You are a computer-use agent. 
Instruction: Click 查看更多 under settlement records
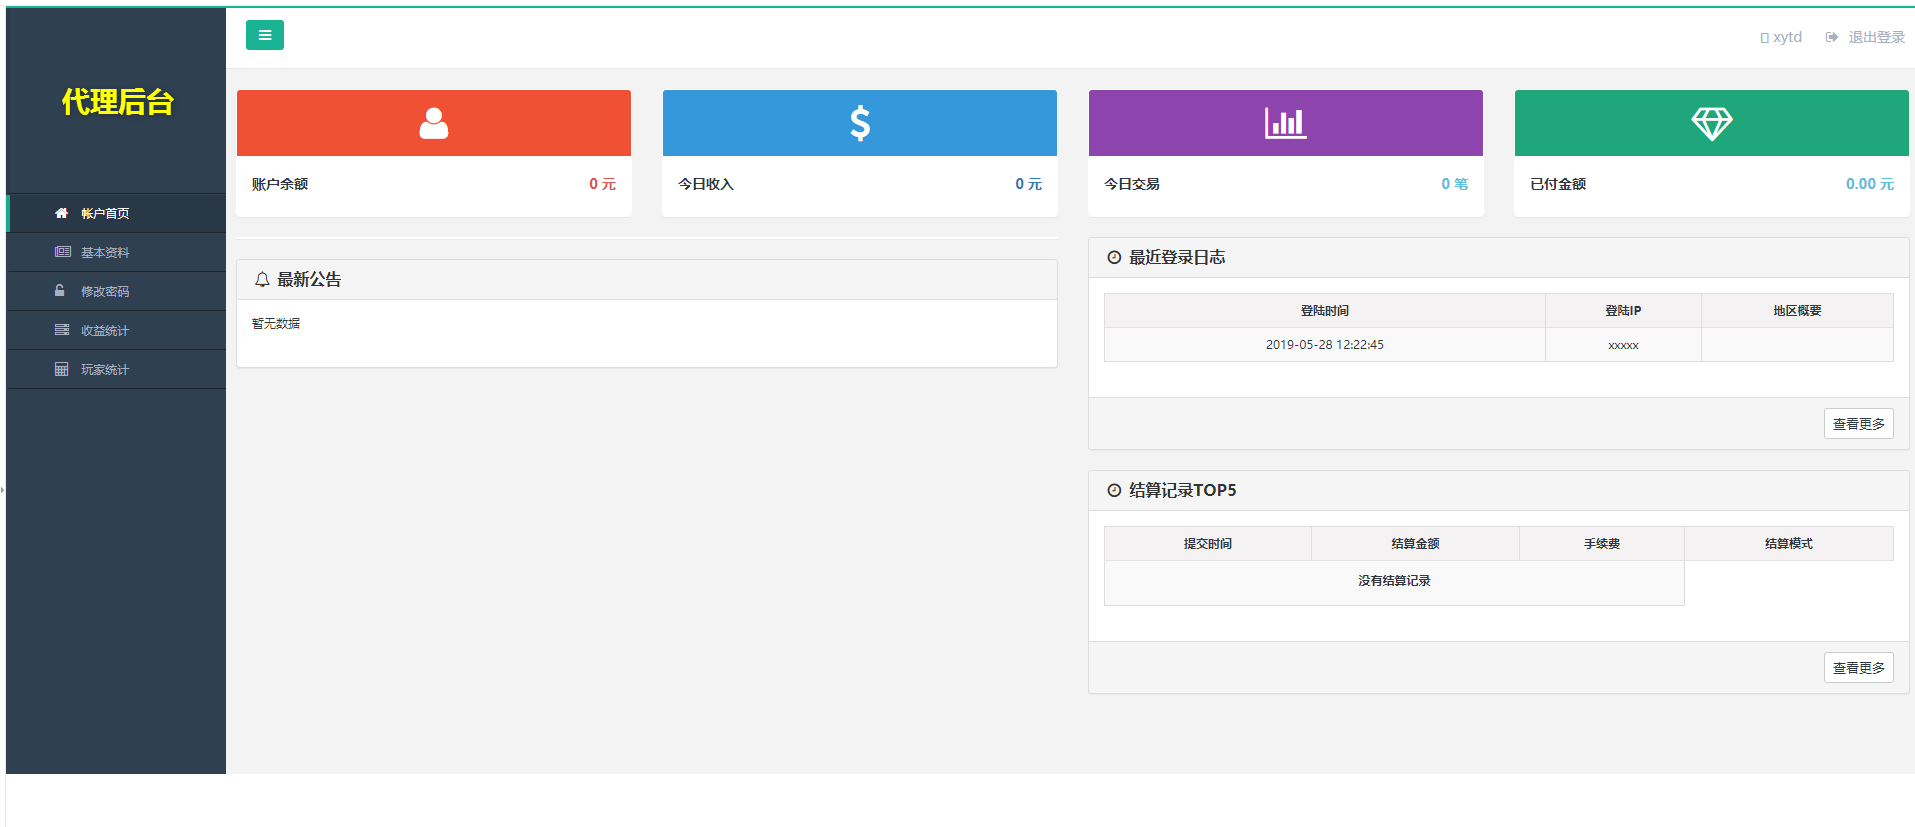click(x=1858, y=668)
